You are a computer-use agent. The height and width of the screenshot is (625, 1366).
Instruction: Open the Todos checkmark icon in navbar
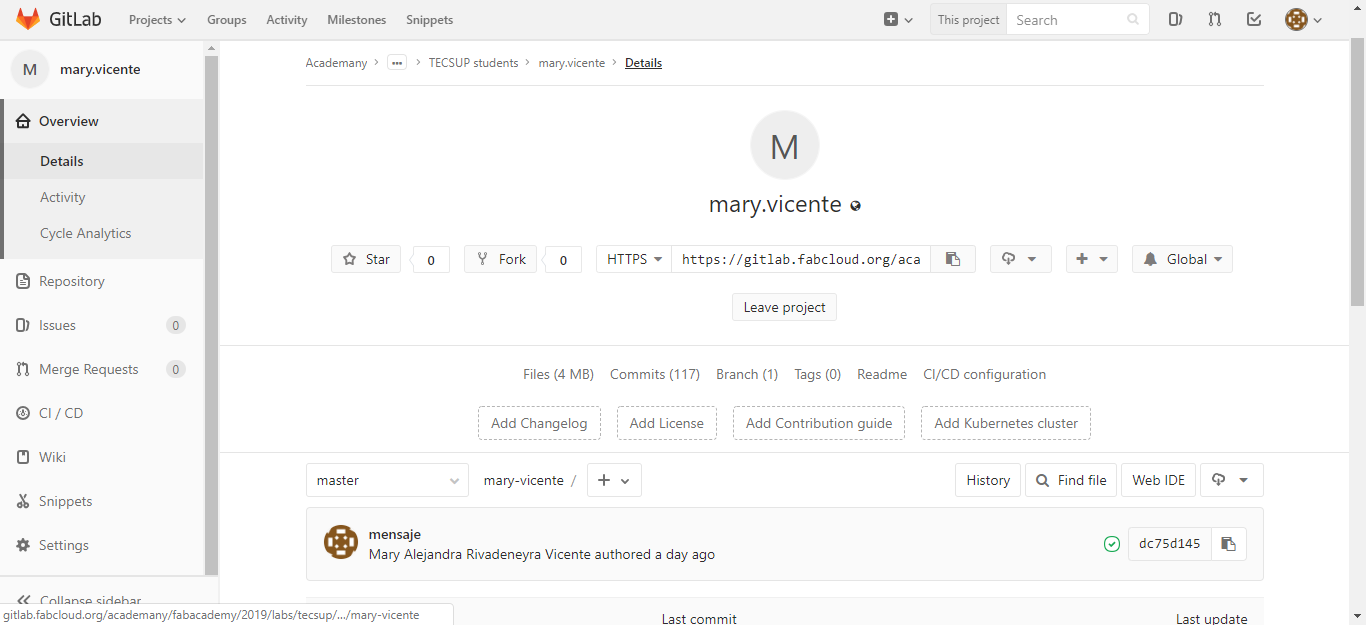pos(1254,19)
